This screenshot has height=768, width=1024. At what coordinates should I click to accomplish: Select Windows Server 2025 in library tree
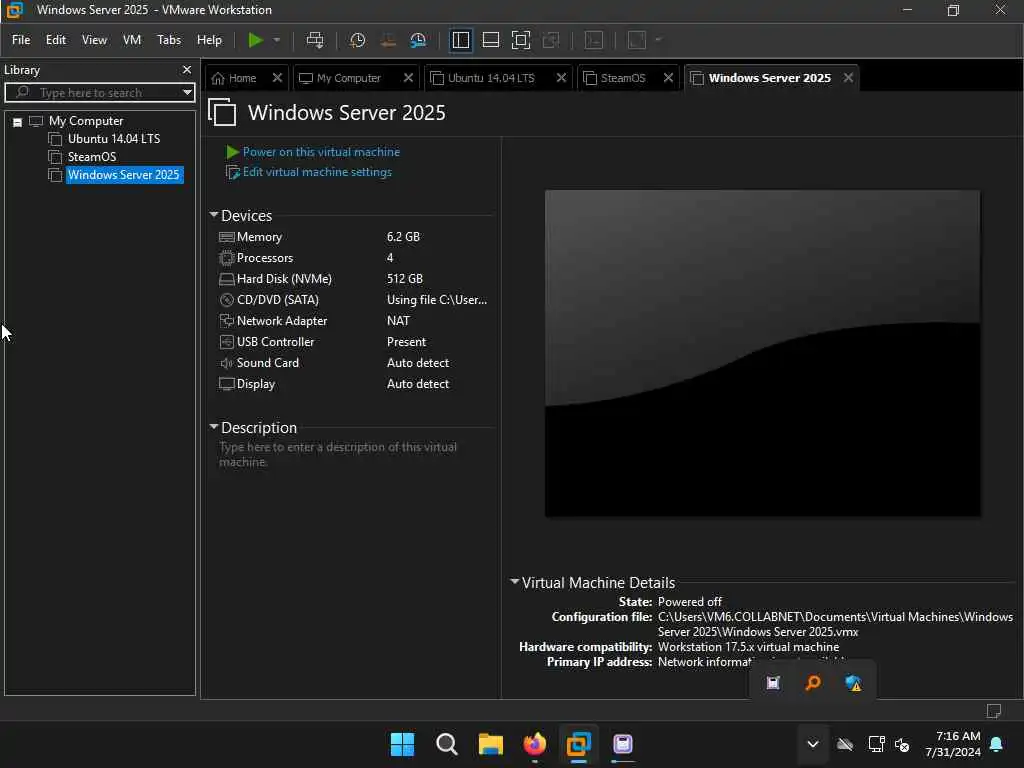click(x=123, y=174)
